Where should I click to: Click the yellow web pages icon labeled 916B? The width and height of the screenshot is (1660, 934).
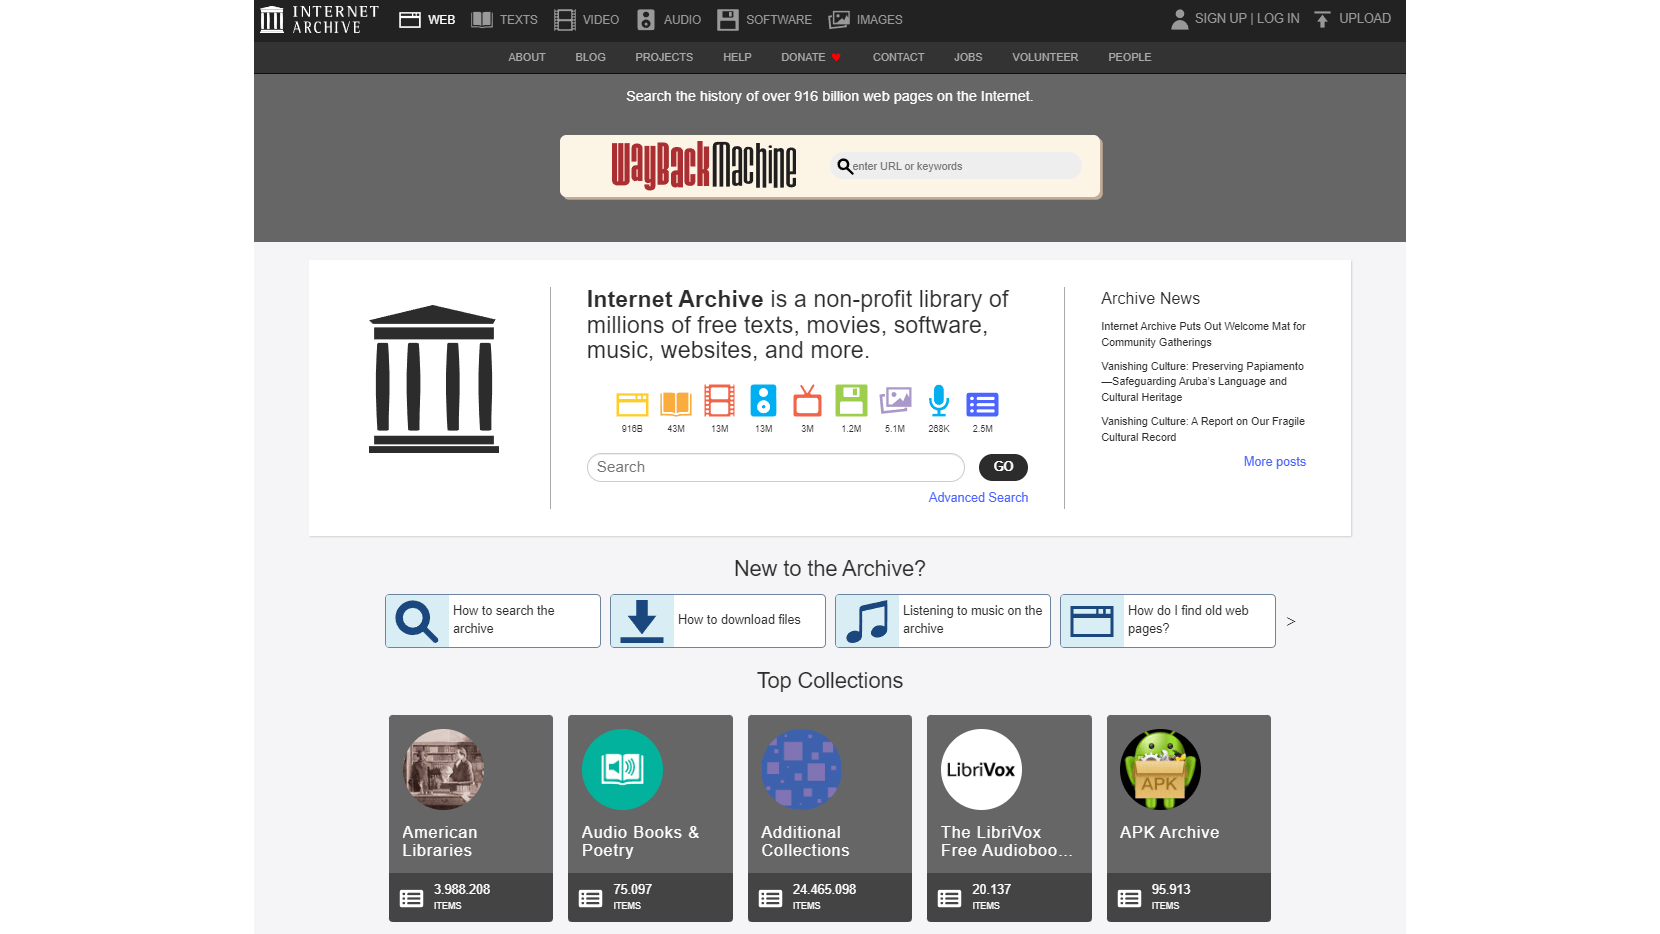[632, 403]
